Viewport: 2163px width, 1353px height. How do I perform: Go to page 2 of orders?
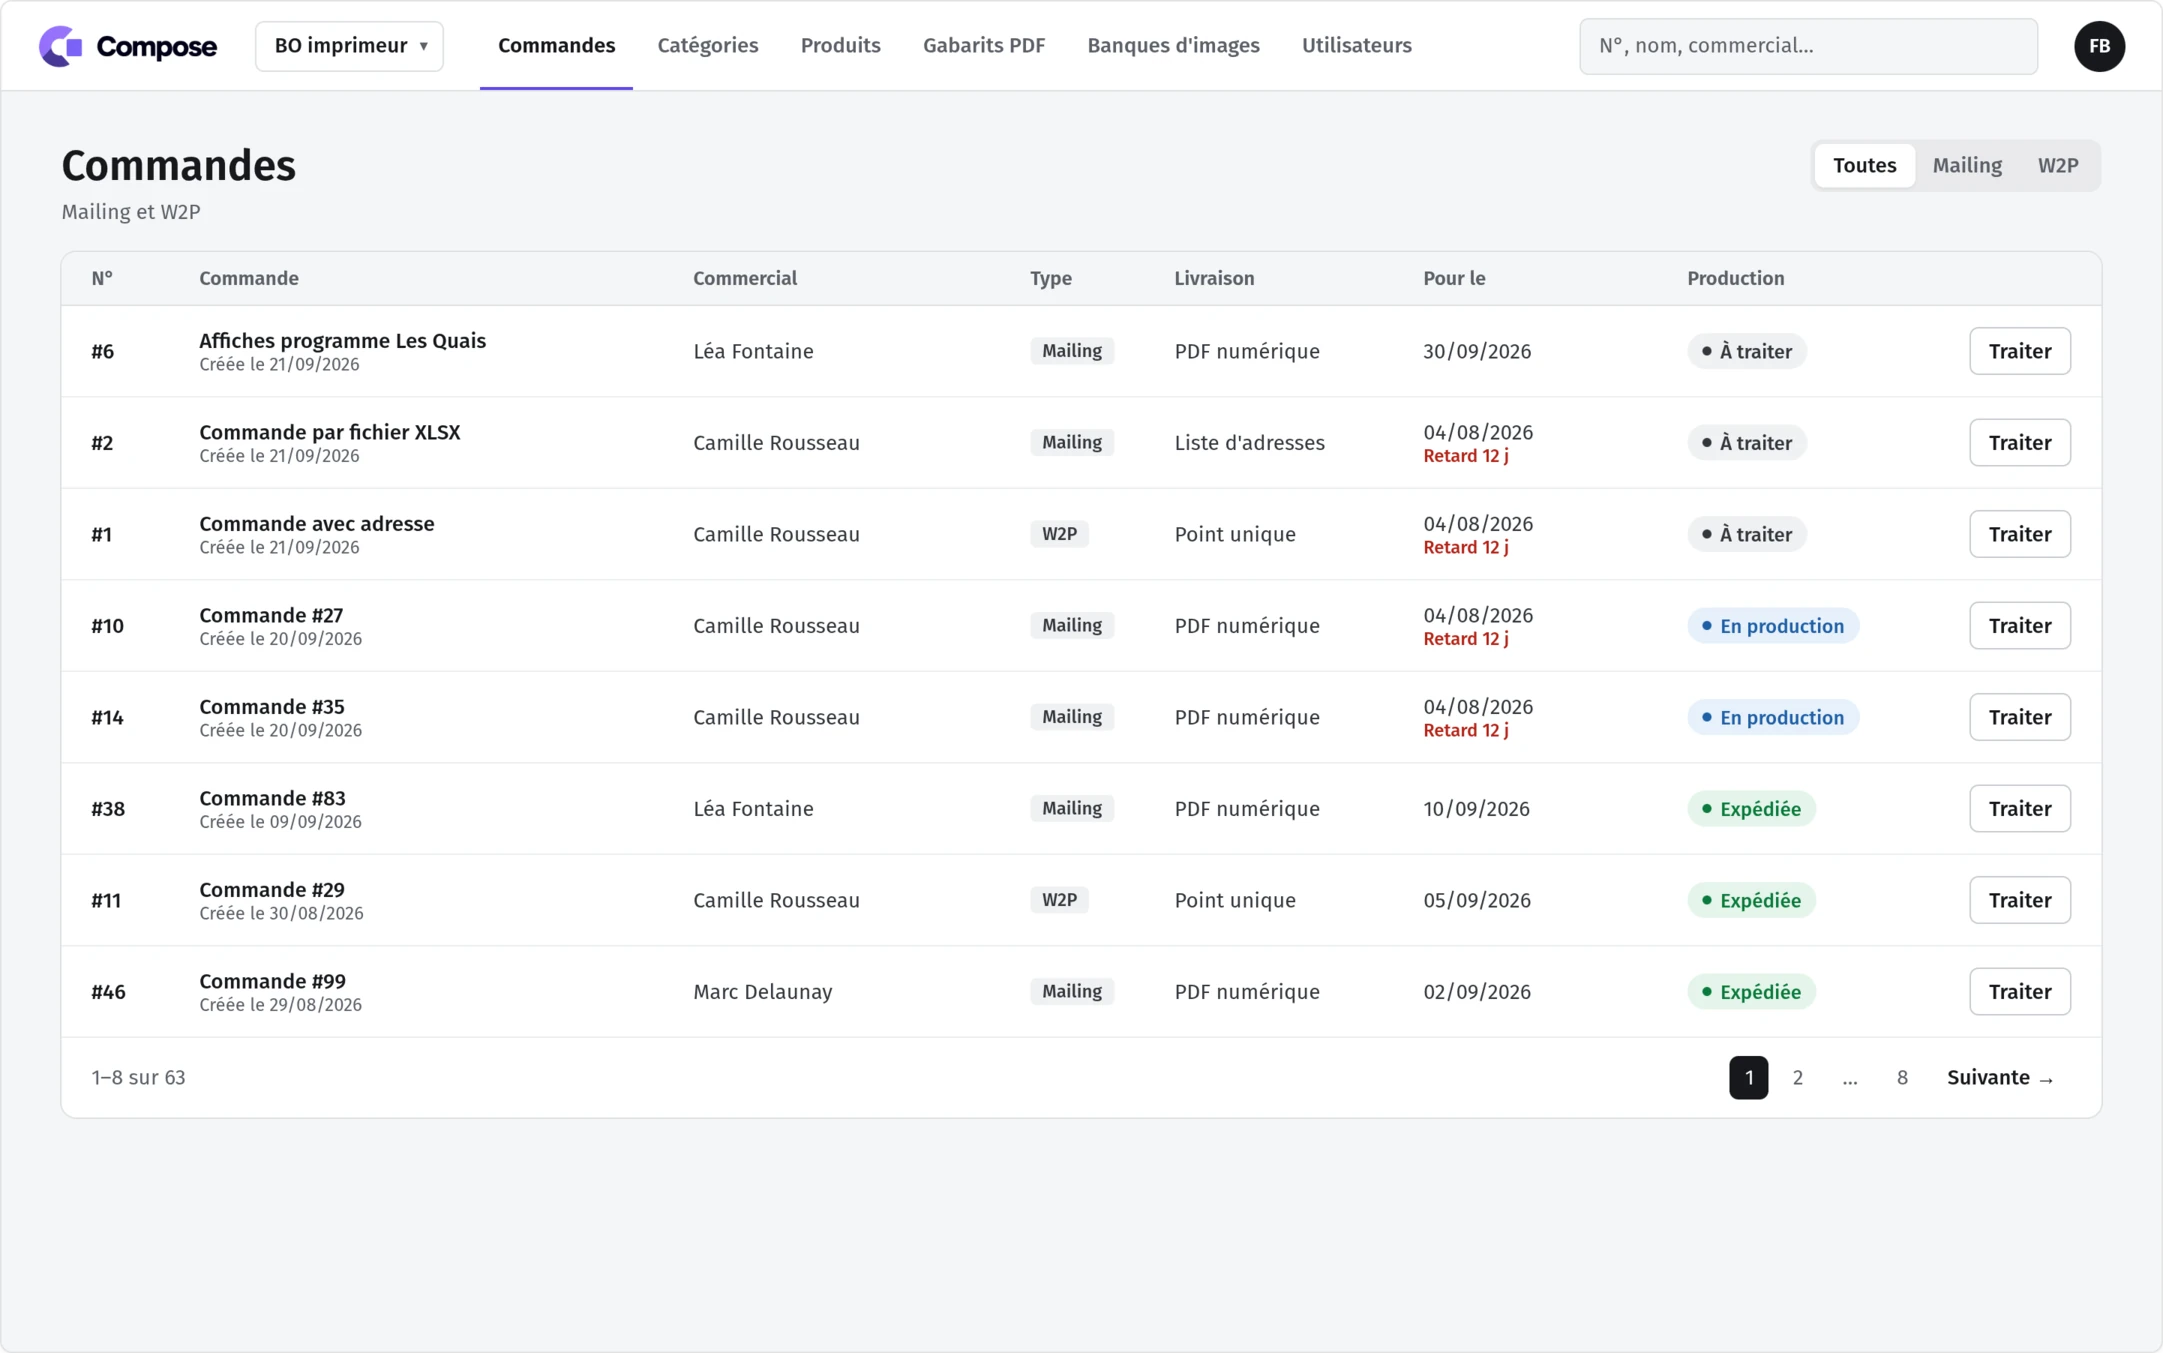(1797, 1078)
